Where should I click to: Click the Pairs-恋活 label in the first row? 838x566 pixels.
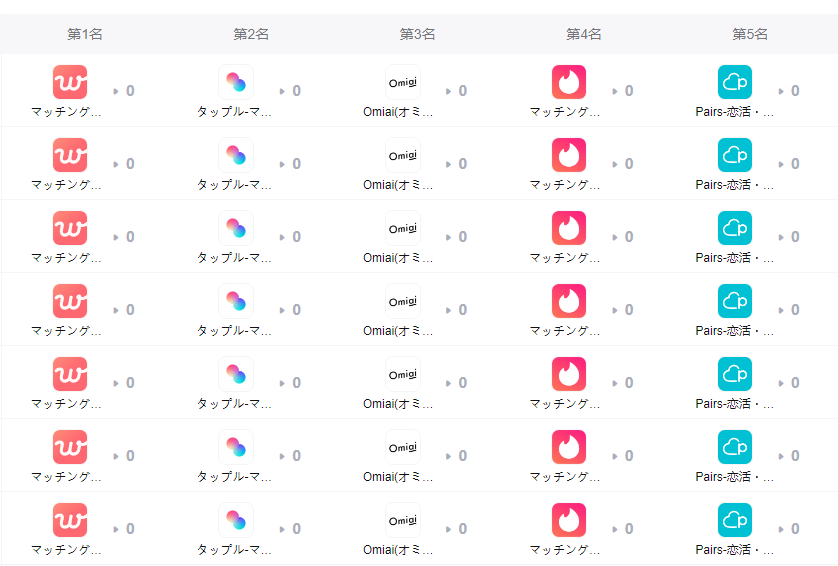(x=734, y=112)
